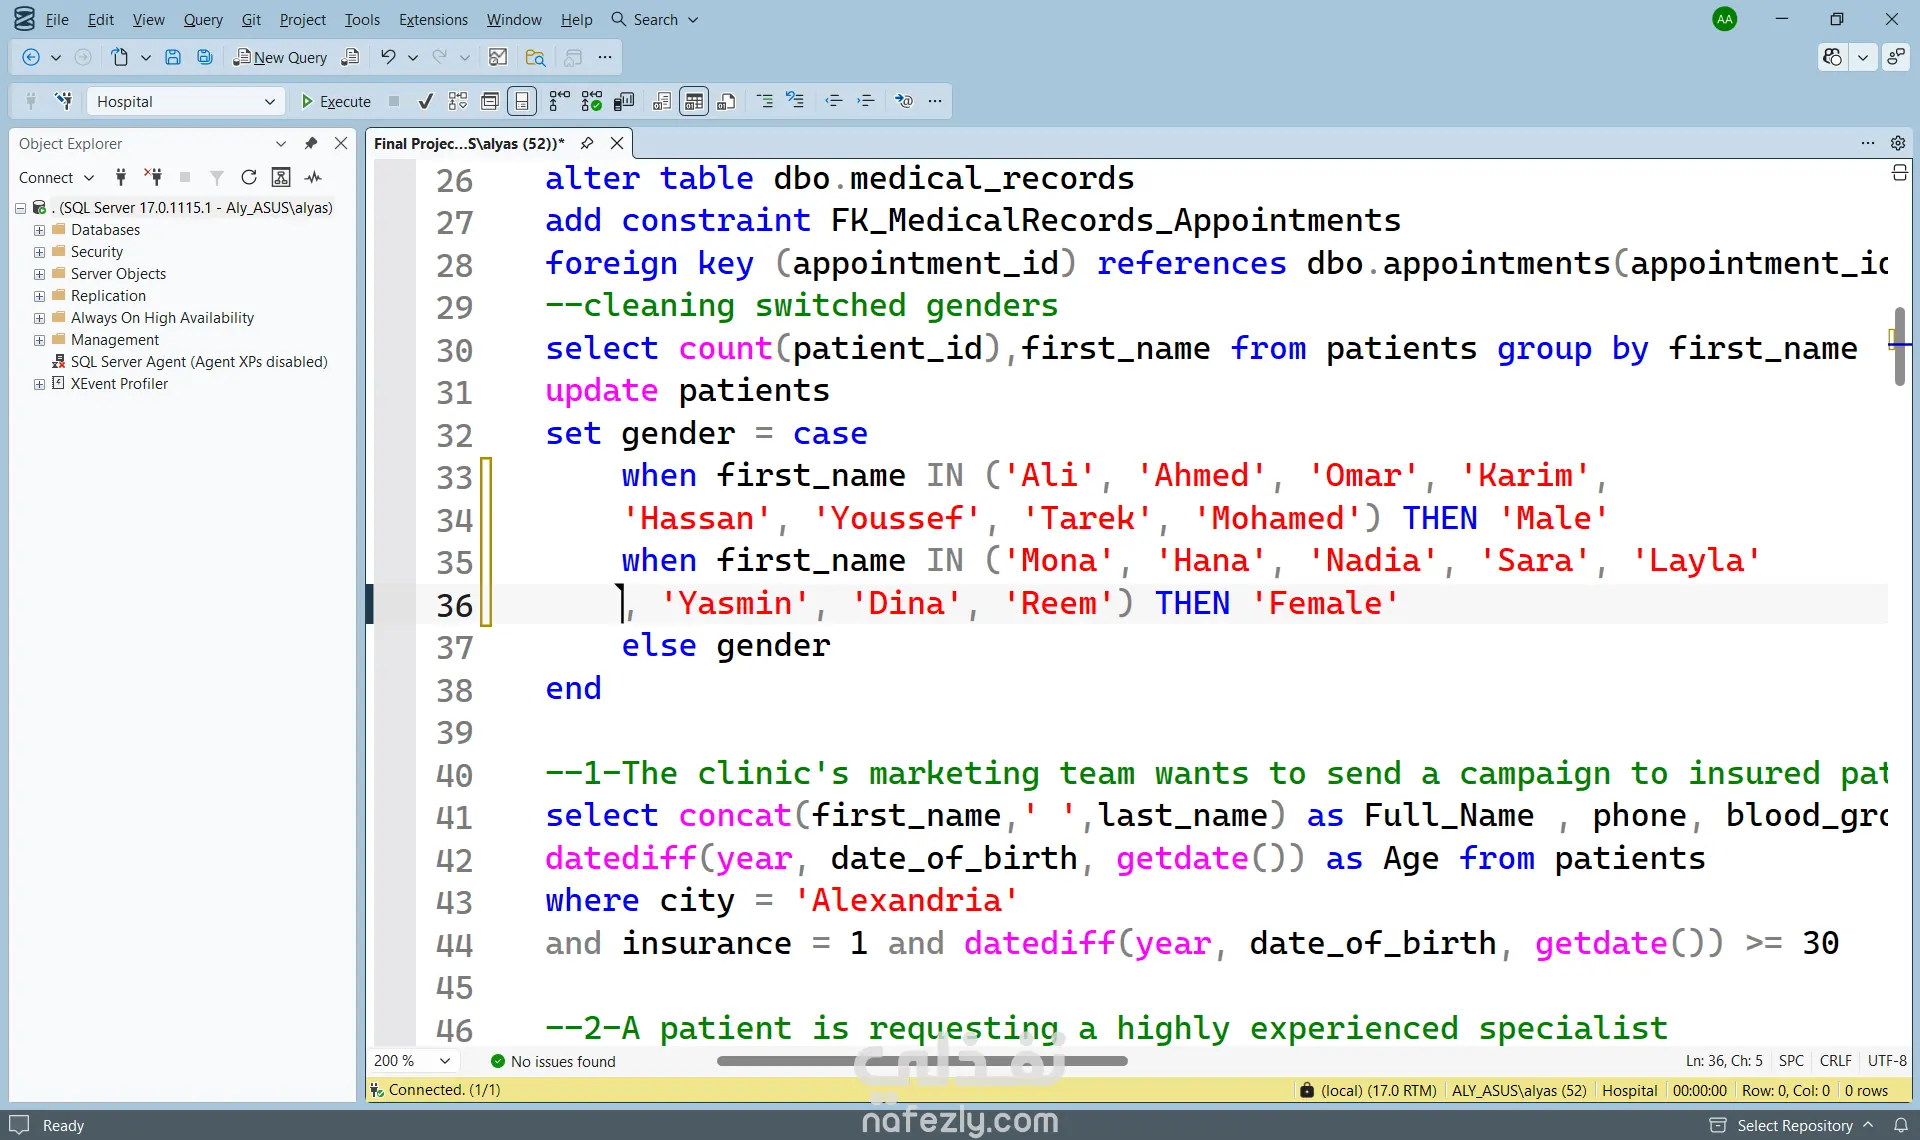Toggle the Object Explorer auto-hide pin
Screen dimensions: 1920x1140
pos(311,143)
